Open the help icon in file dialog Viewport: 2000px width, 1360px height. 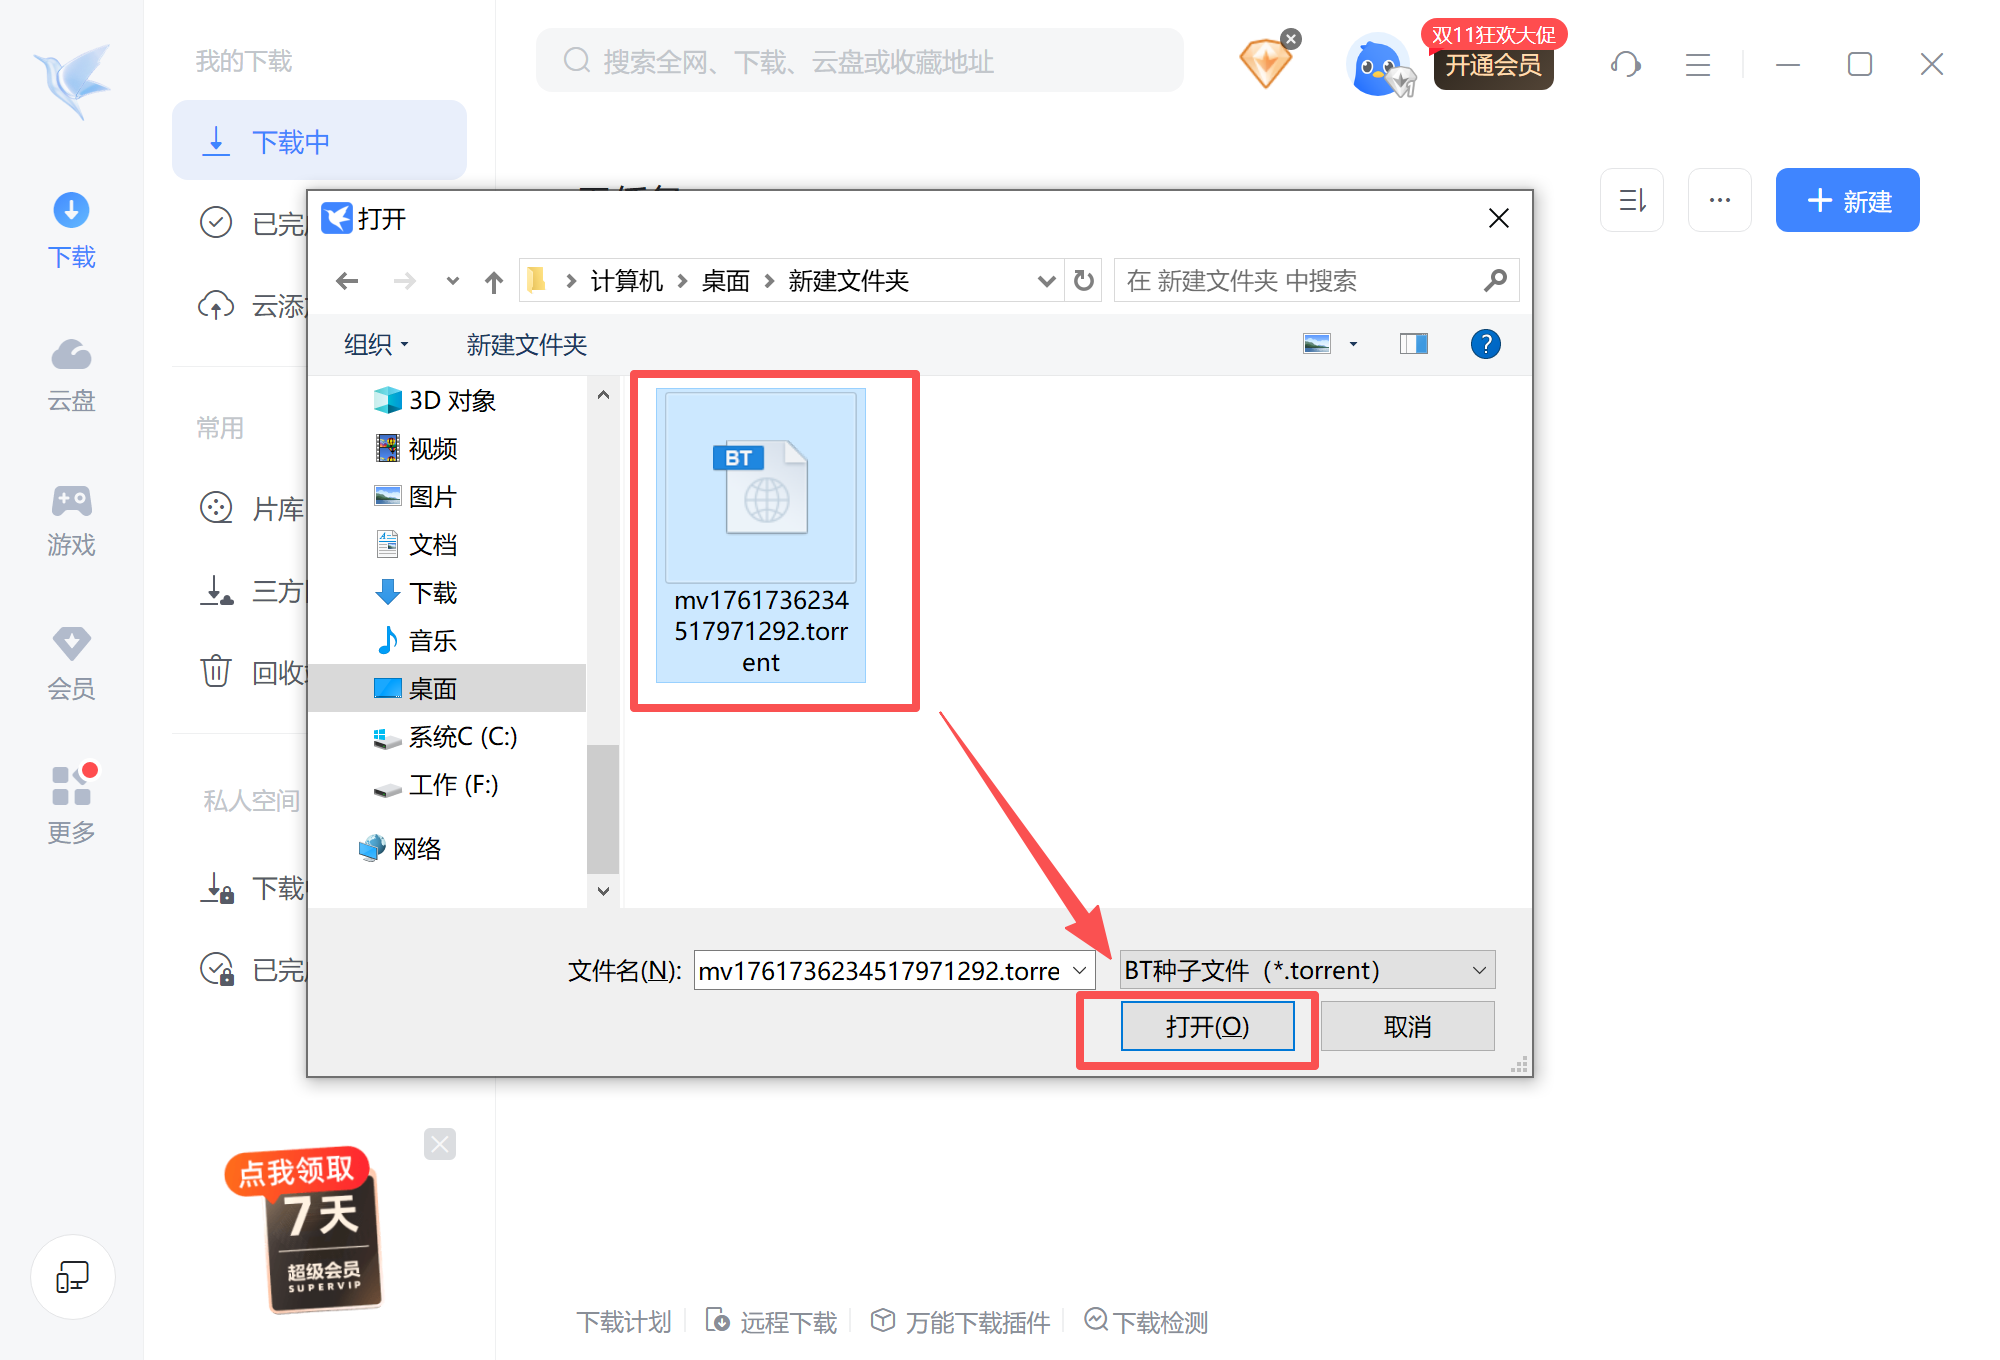1485,344
